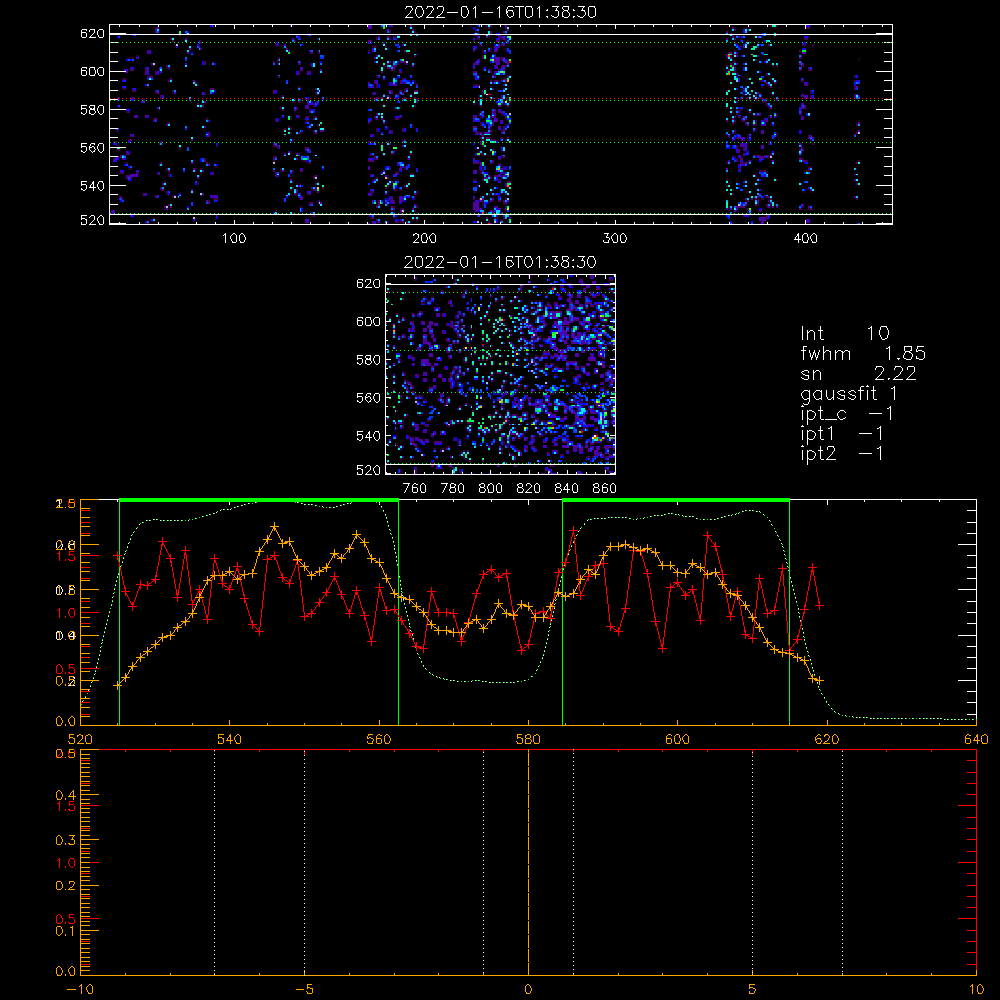Click the top plot title 2022-01-16T01:38:30
1000x1000 pixels.
coord(500,12)
